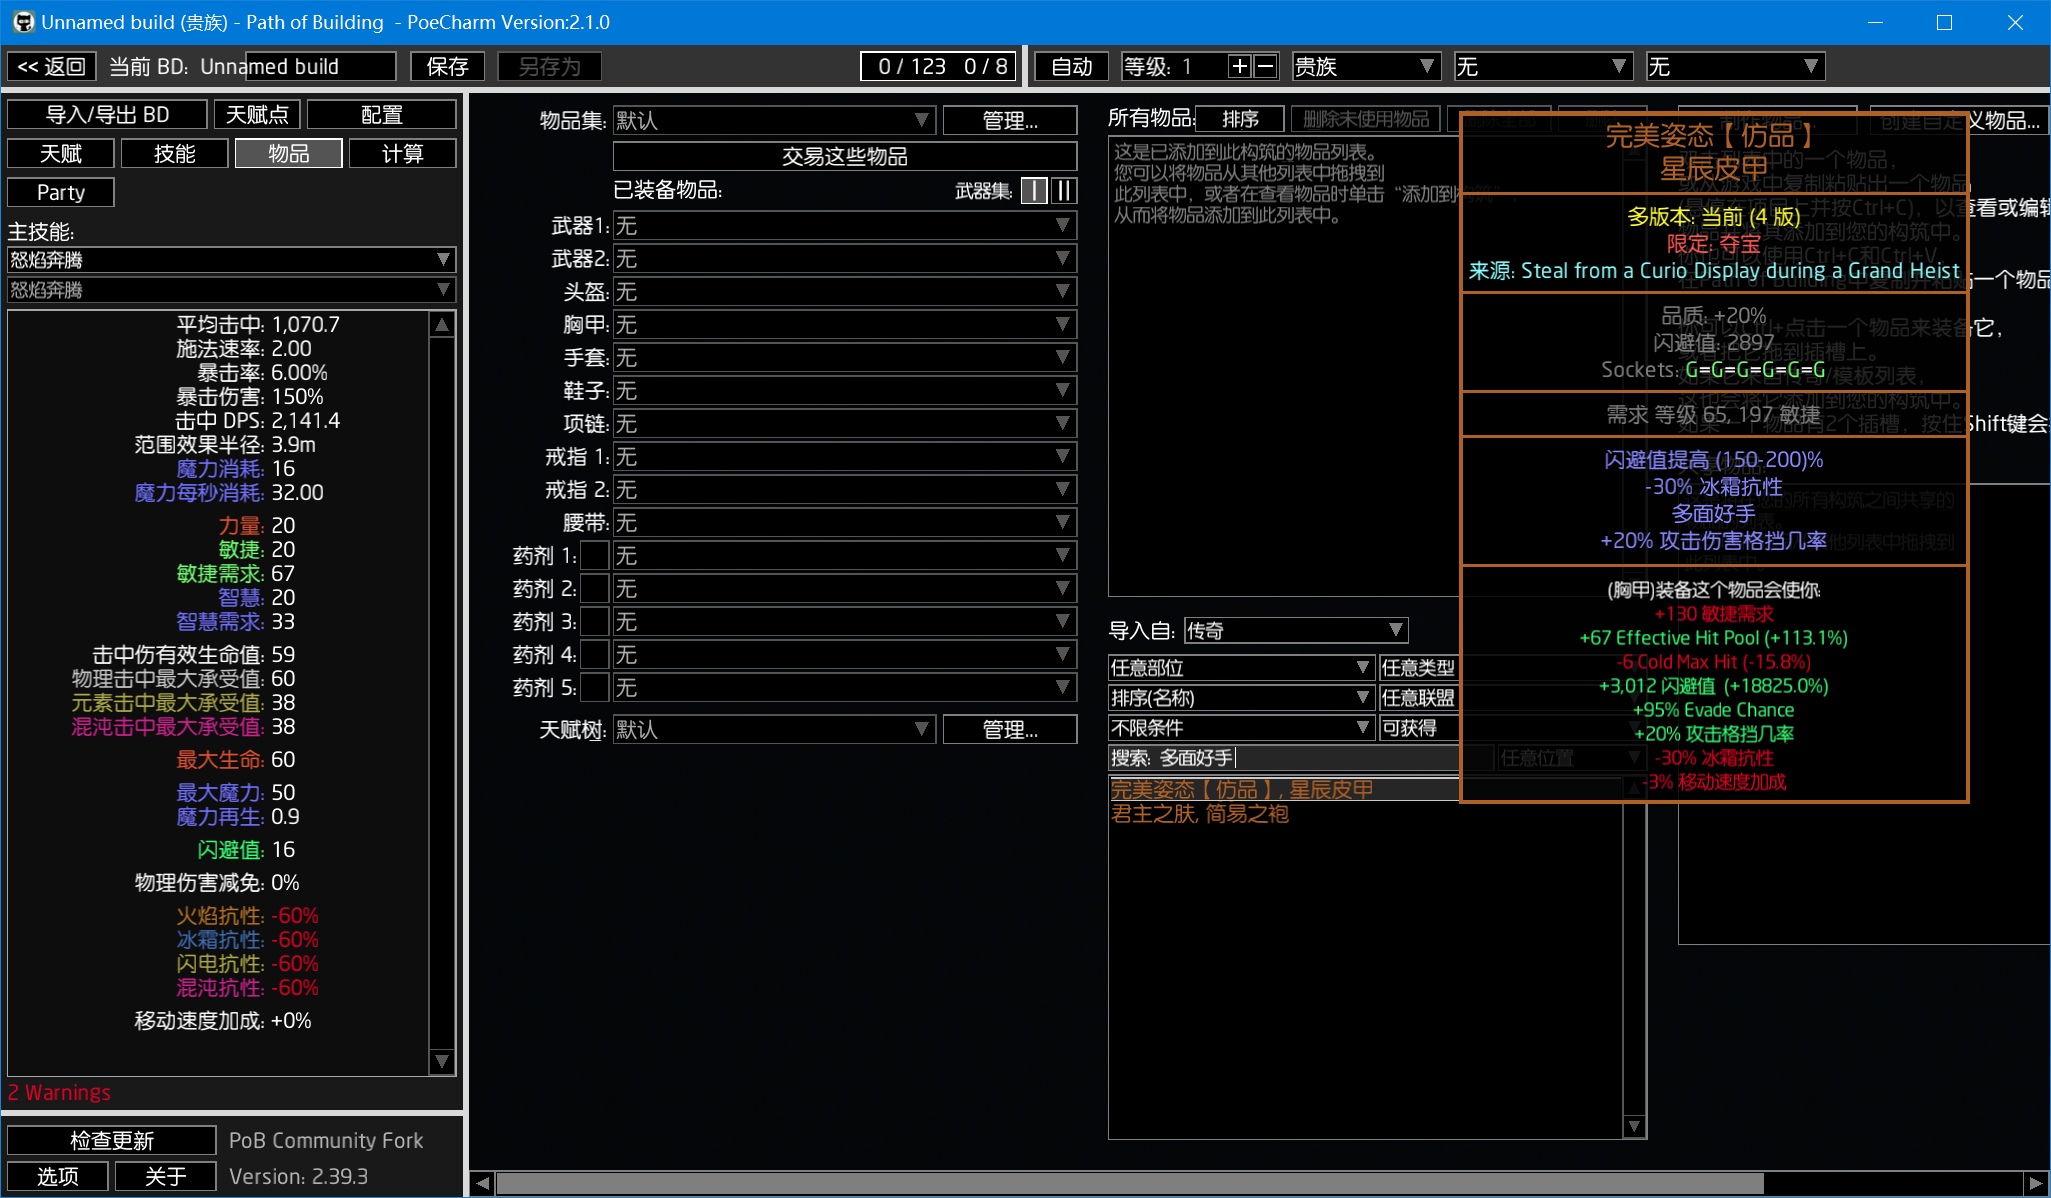This screenshot has height=1198, width=2051.
Task: Open the Party tab
Action: tap(61, 192)
